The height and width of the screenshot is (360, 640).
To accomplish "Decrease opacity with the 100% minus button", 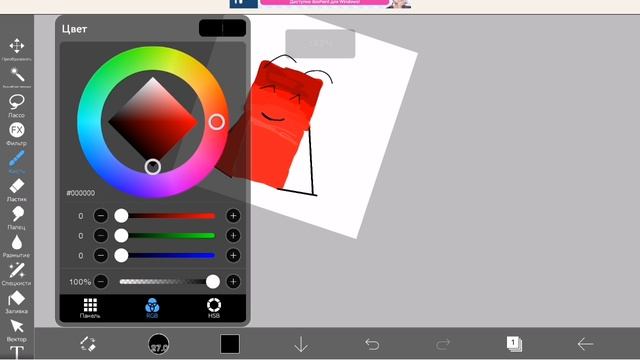I will point(101,281).
